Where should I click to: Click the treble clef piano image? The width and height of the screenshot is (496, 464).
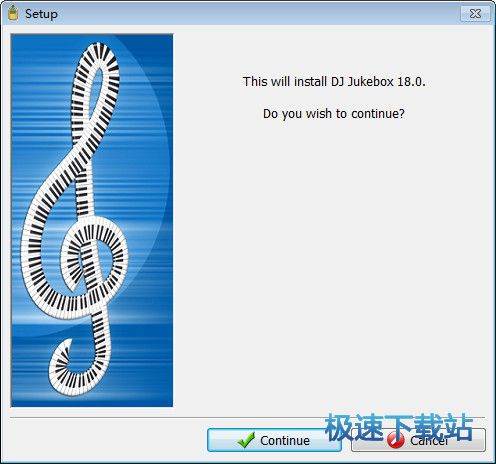92,220
